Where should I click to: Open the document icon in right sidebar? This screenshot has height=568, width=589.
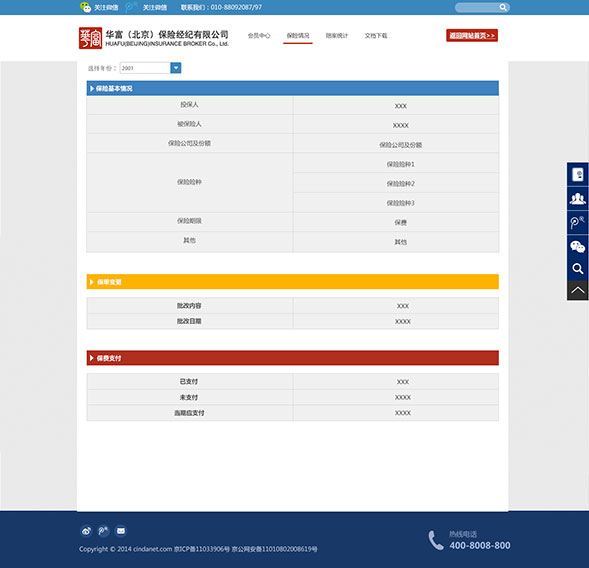[577, 175]
